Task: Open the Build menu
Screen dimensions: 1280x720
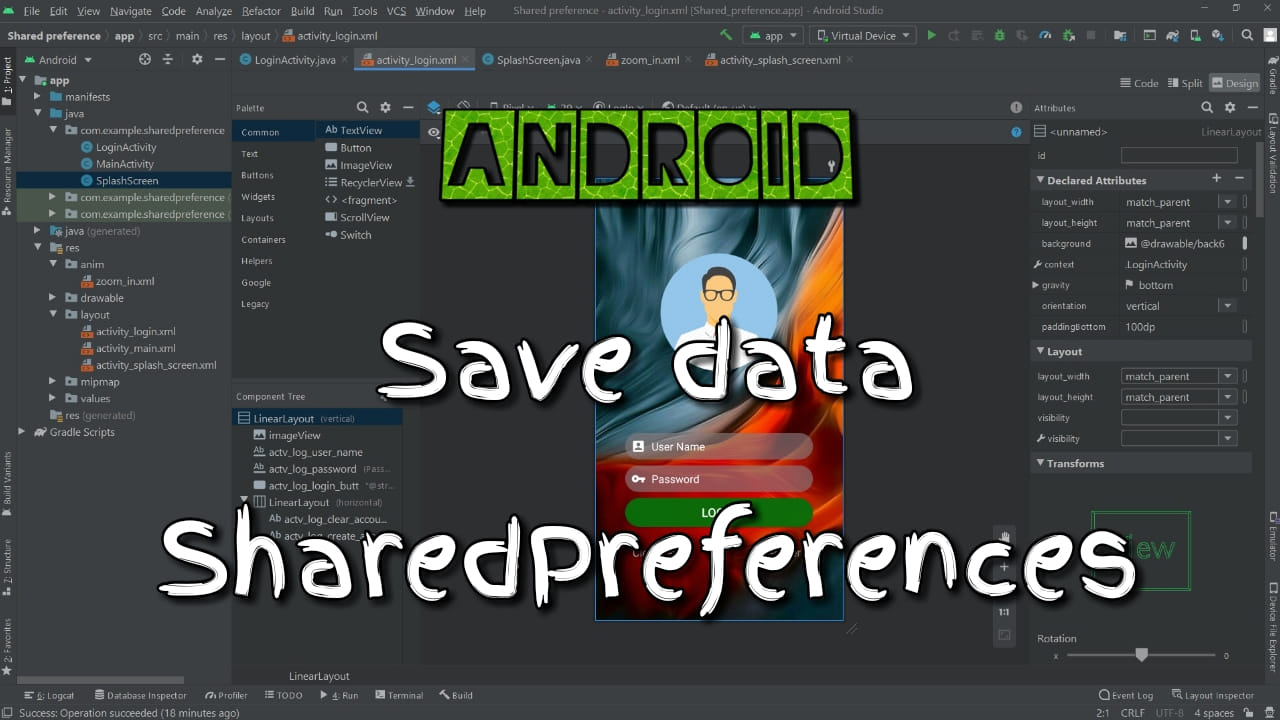Action: tap(302, 11)
